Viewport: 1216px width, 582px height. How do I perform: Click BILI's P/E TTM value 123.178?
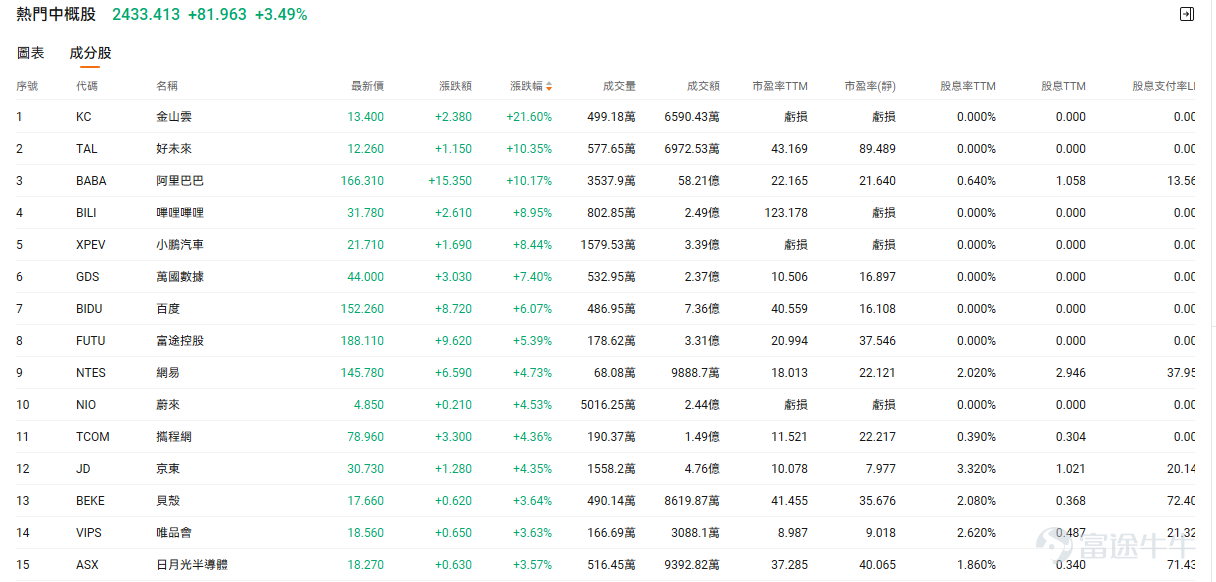pyautogui.click(x=786, y=213)
